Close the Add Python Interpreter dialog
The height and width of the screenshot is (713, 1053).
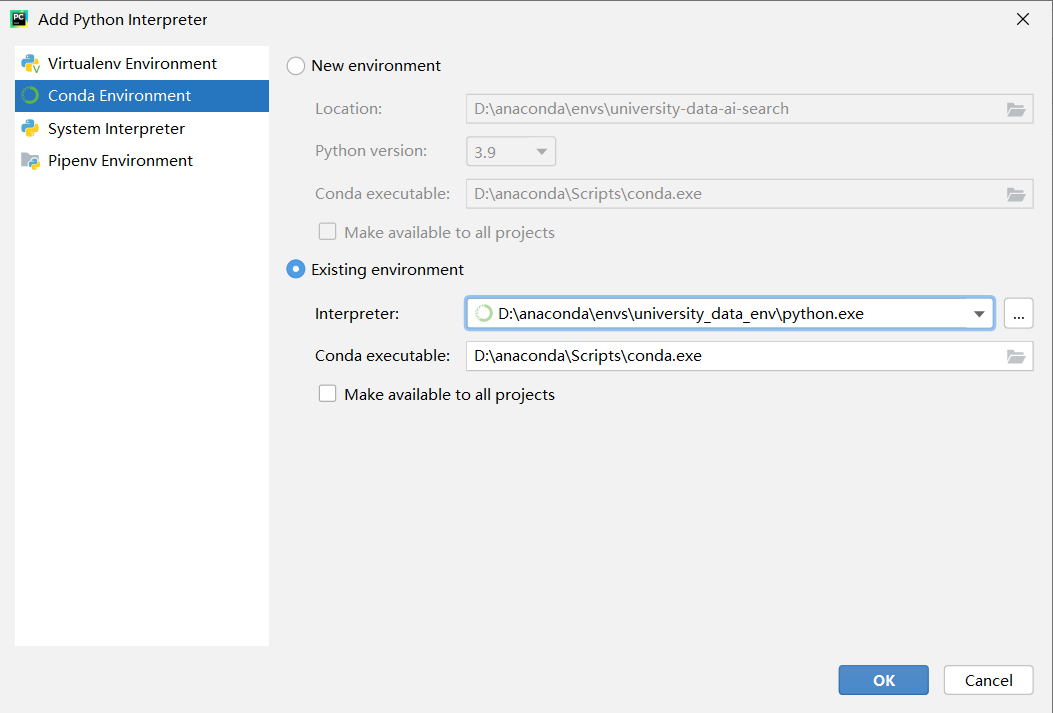(x=1022, y=19)
